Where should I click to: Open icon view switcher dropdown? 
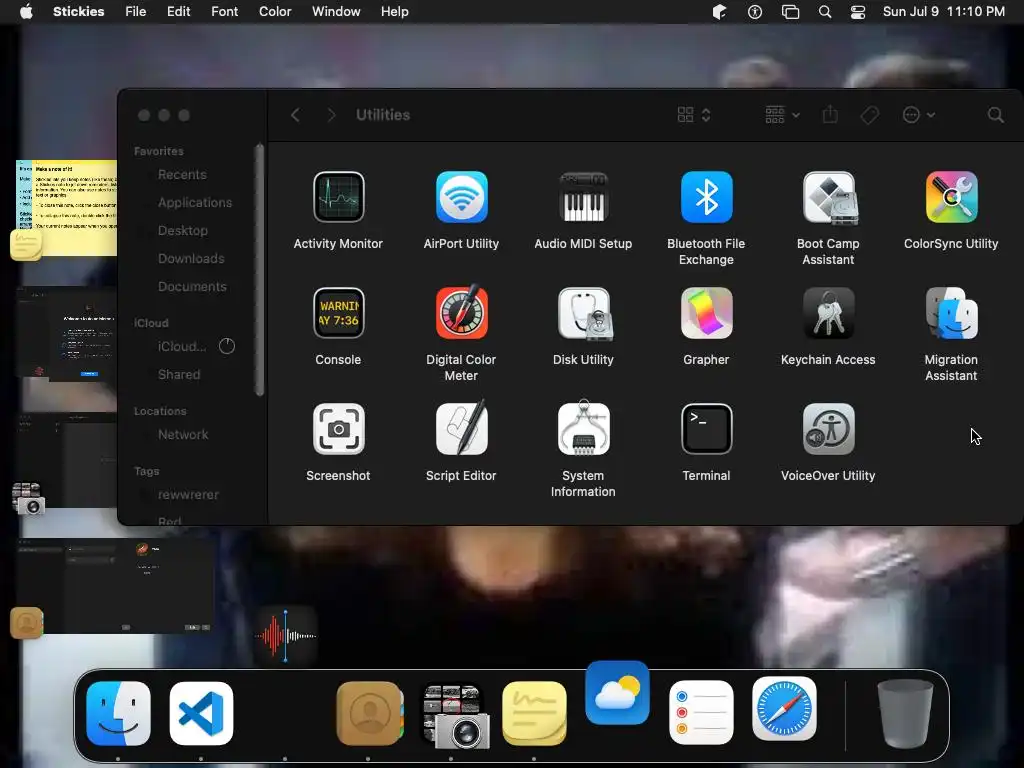point(694,115)
